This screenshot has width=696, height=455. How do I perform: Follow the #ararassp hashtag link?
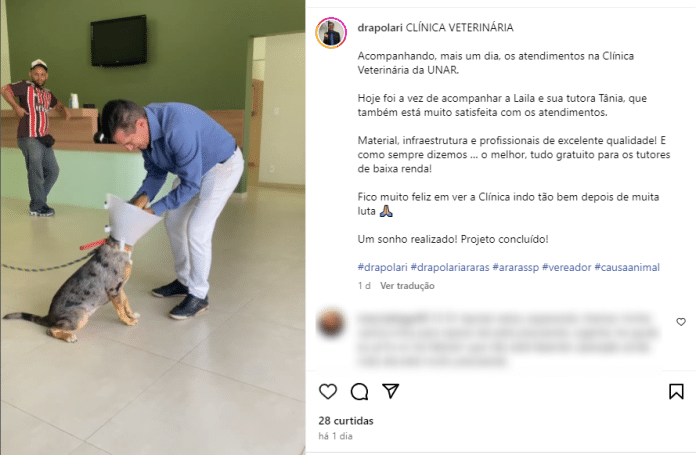(x=515, y=267)
